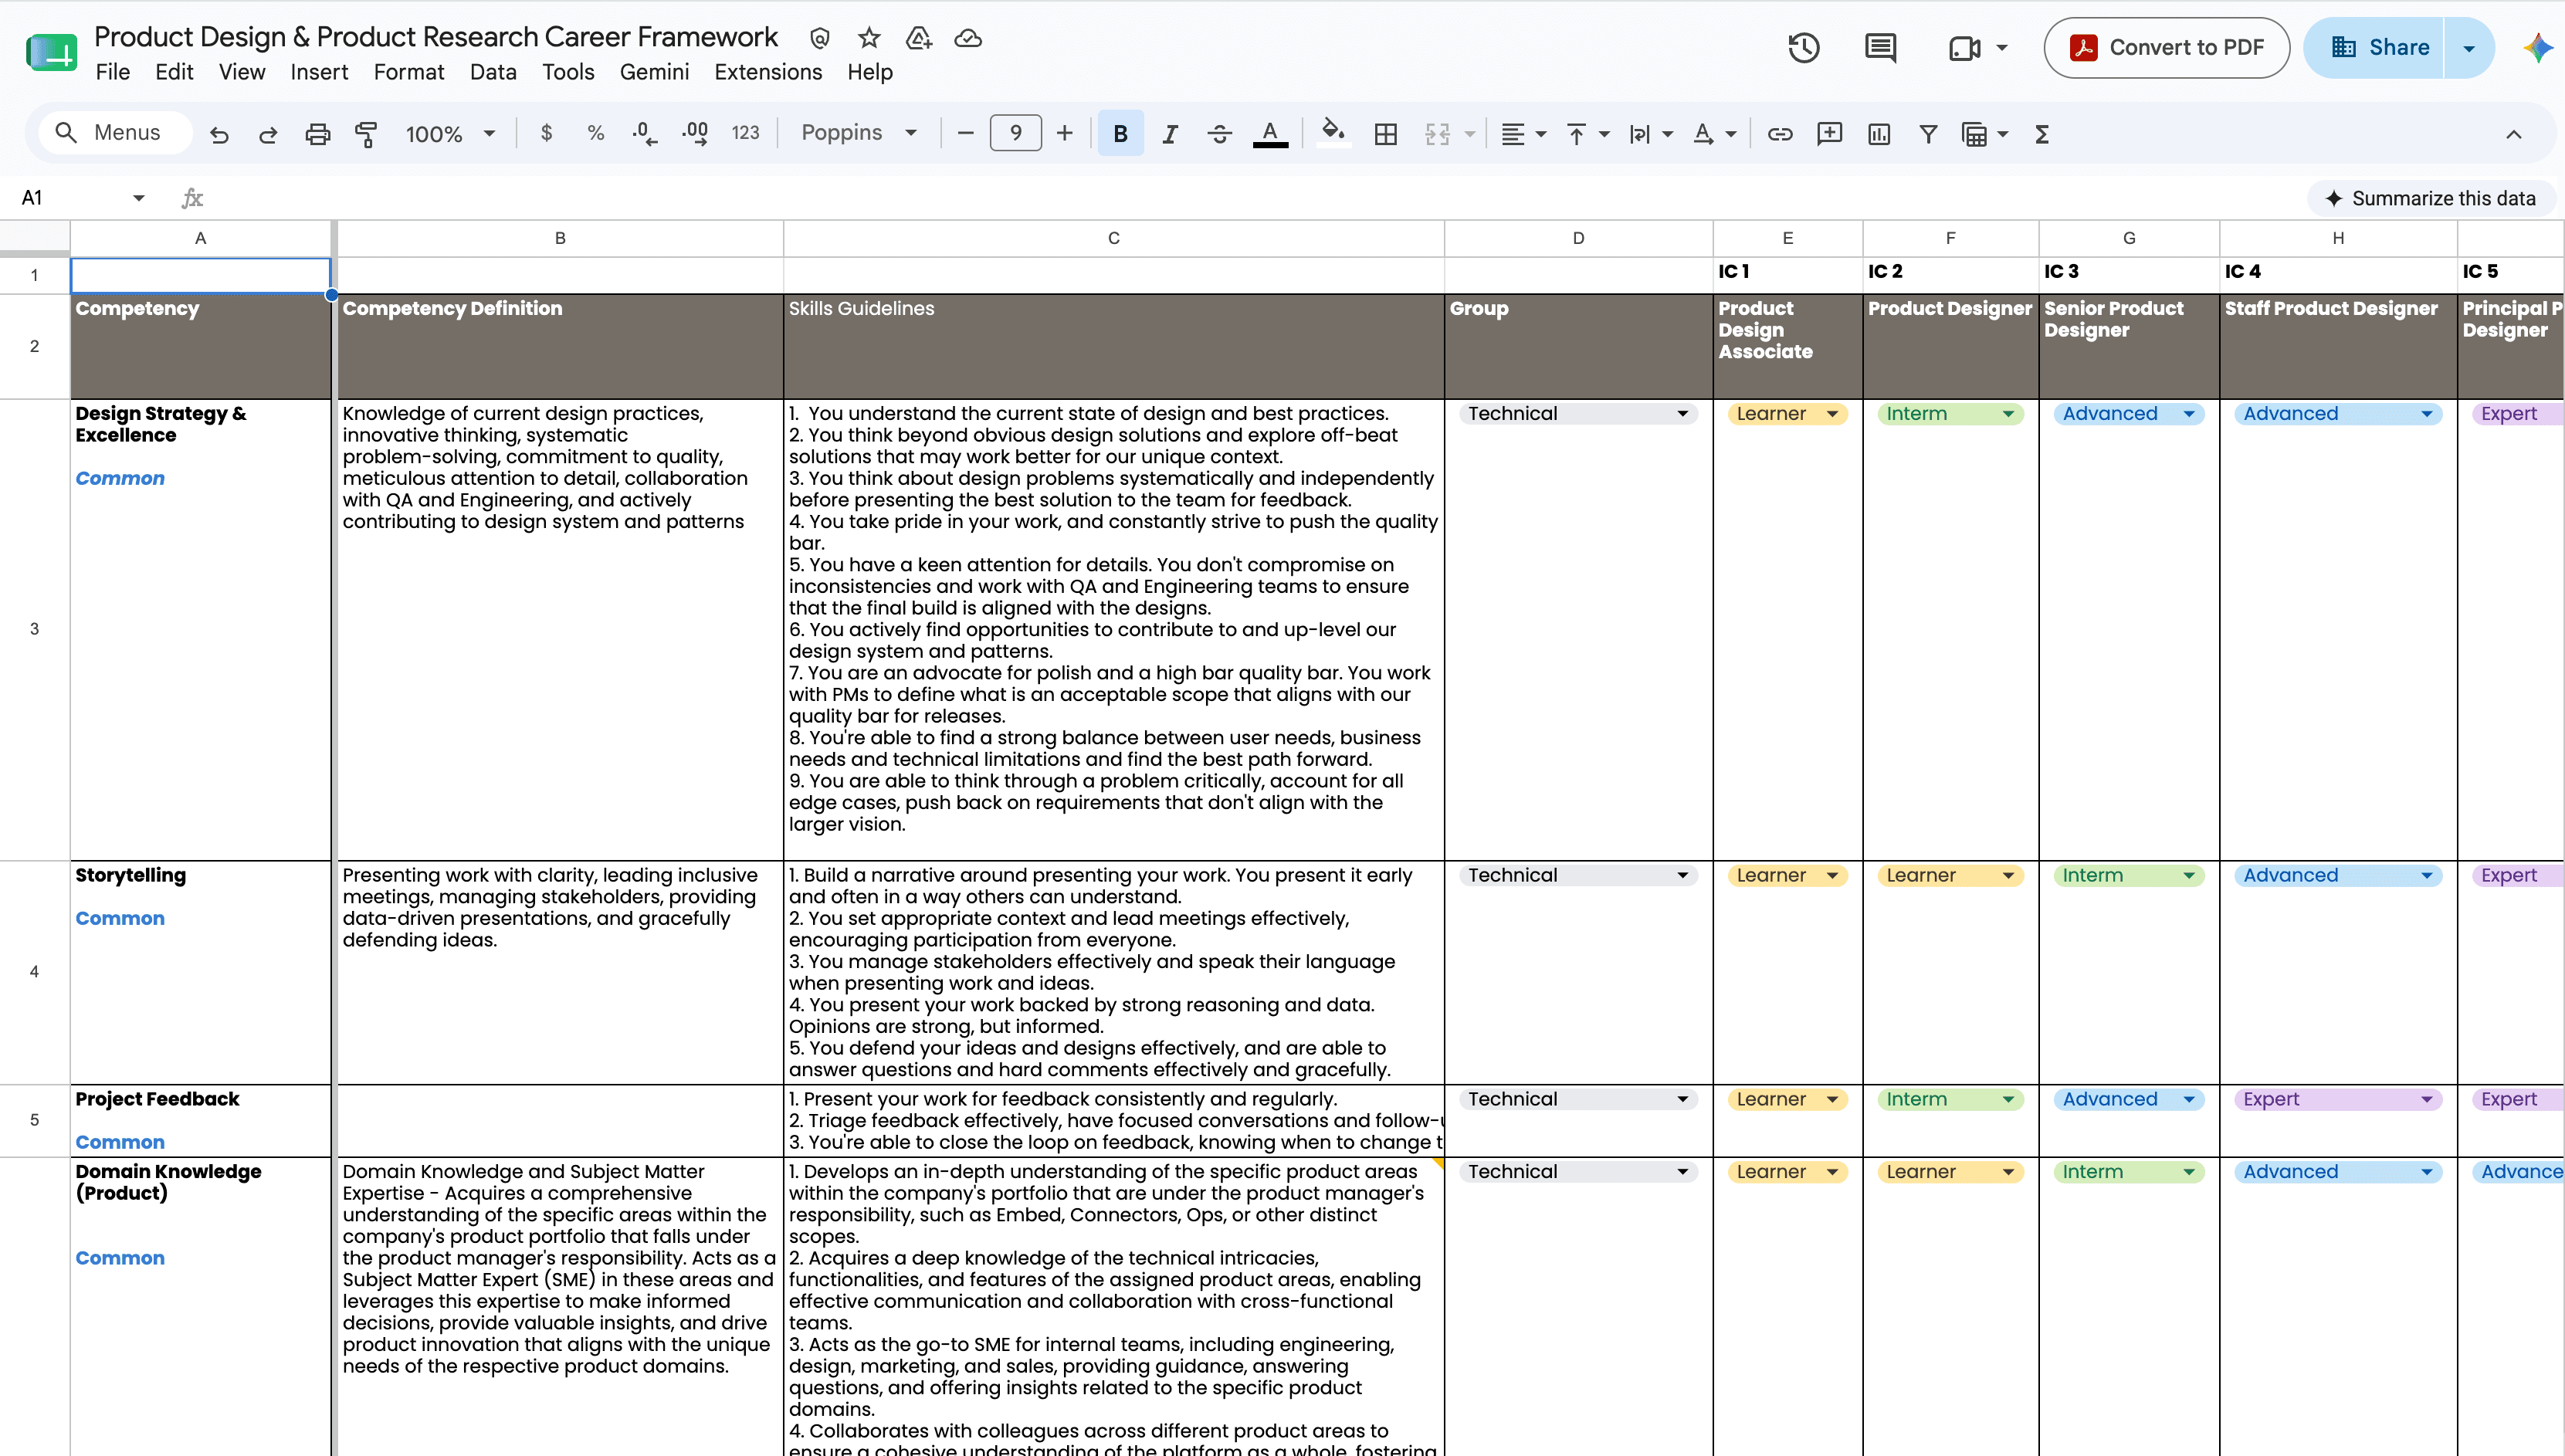The width and height of the screenshot is (2565, 1456).
Task: Open the Format menu
Action: pos(409,72)
